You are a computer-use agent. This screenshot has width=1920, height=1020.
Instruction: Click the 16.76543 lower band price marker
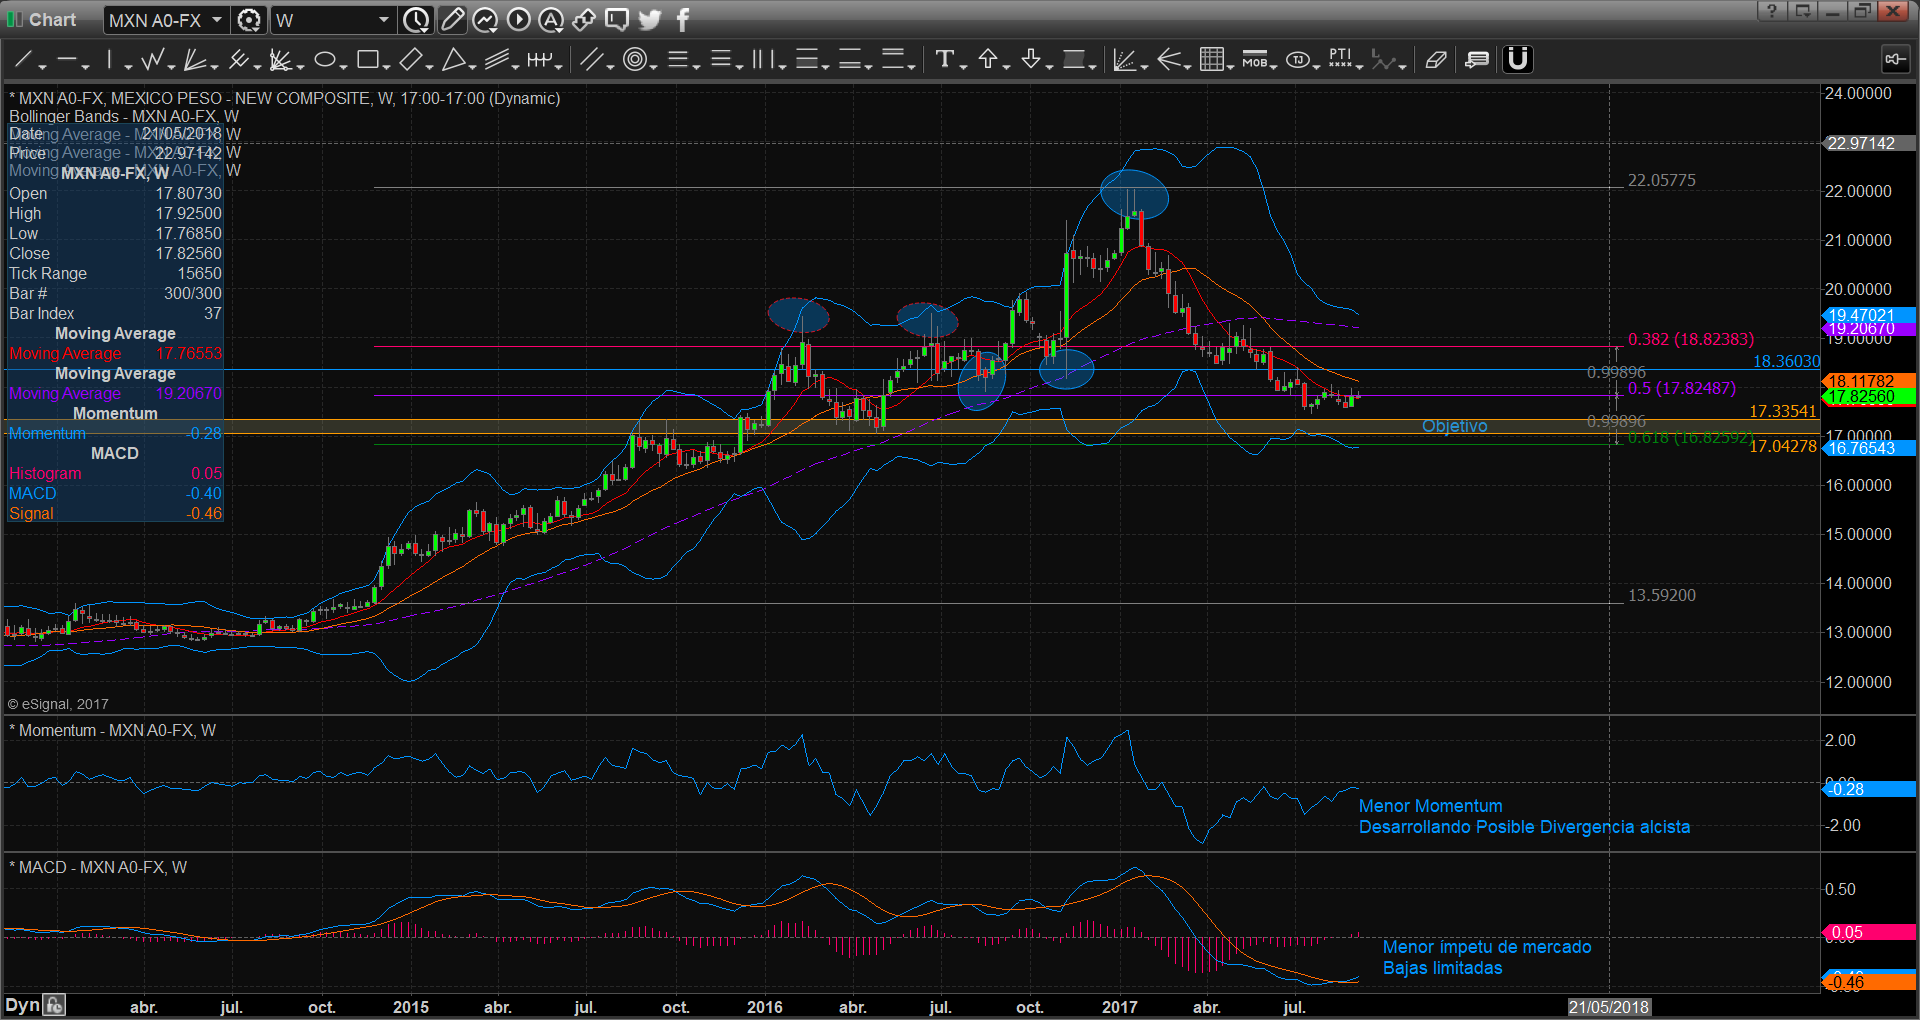(1868, 448)
